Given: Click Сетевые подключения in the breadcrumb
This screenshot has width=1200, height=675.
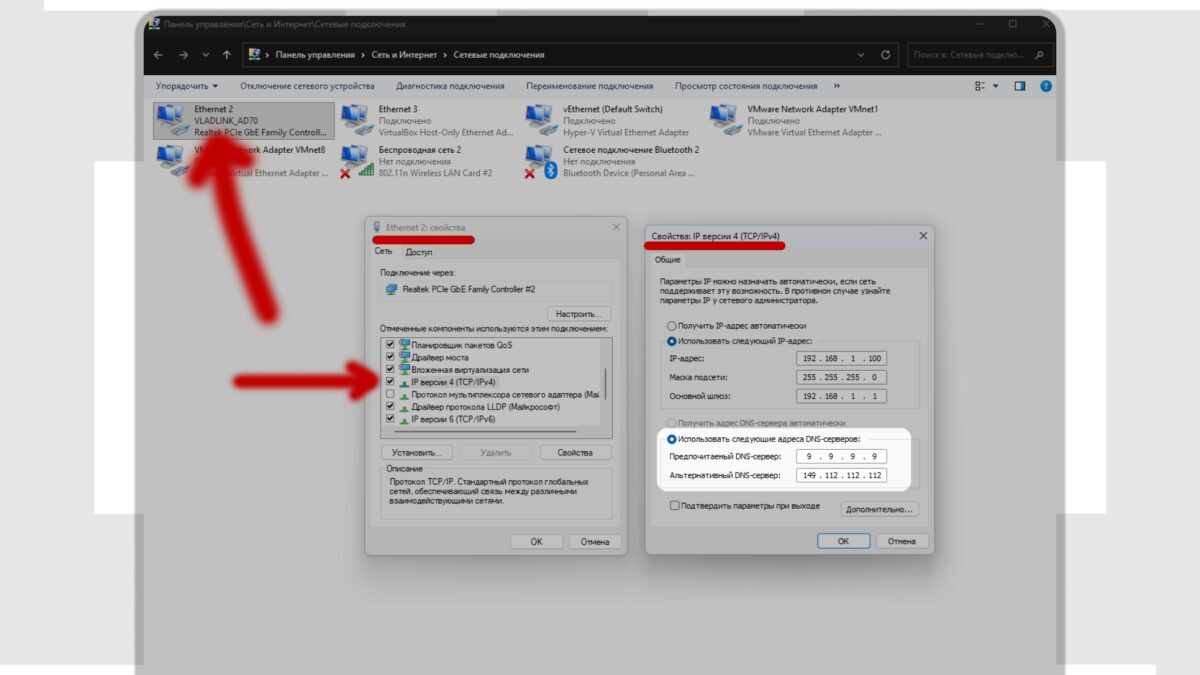Looking at the screenshot, I should coord(499,55).
